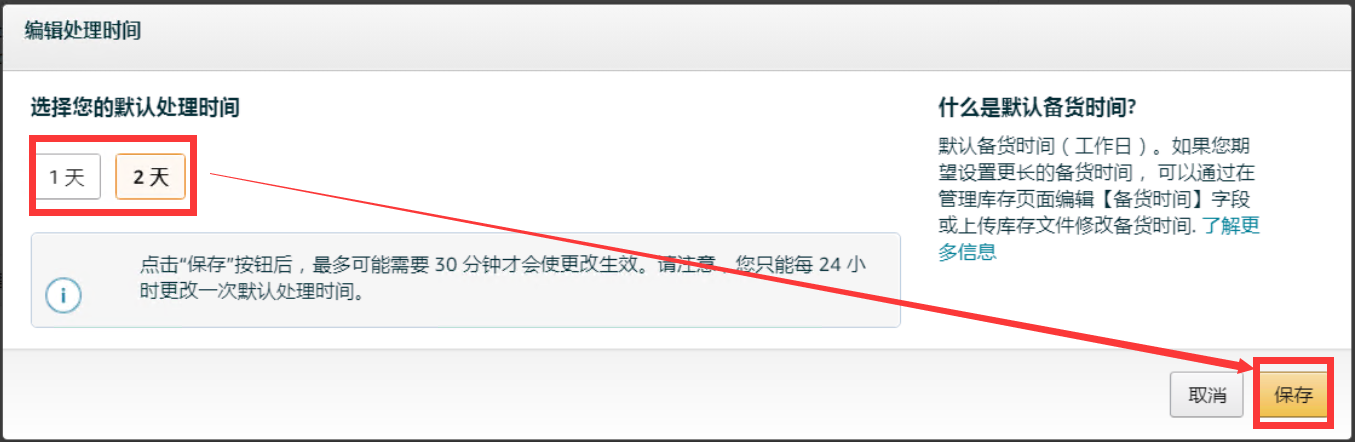Click the highlighted orange day button
1355x442 pixels.
click(x=151, y=178)
